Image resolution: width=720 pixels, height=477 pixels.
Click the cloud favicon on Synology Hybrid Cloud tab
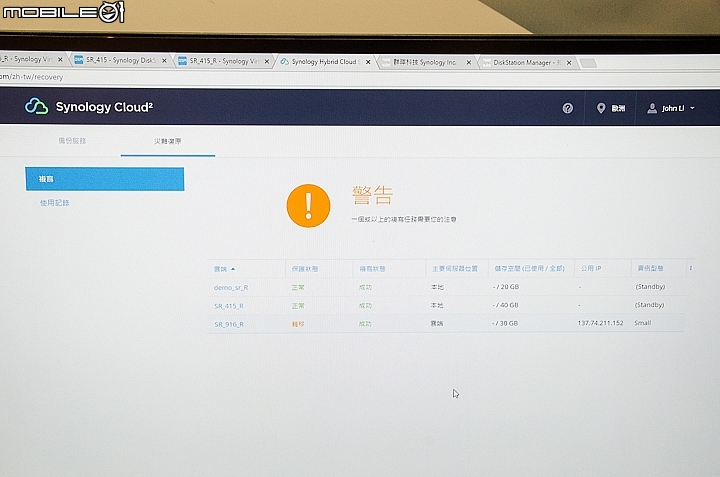(285, 62)
